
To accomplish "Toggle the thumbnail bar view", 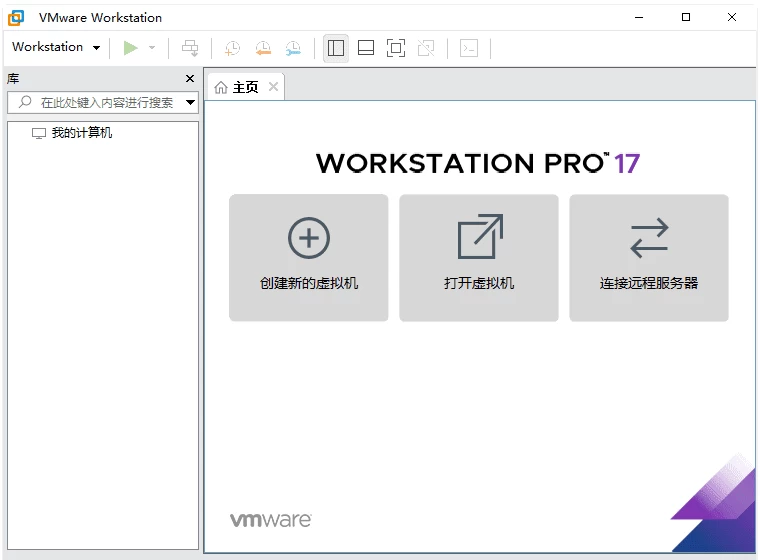I will tap(366, 48).
